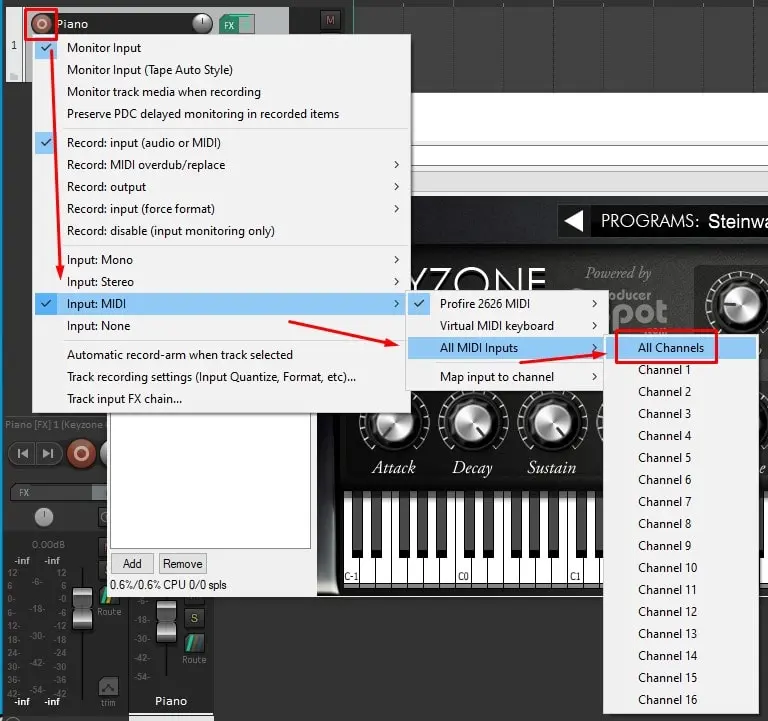Enable Automatic record-arm when track selected

pos(221,355)
